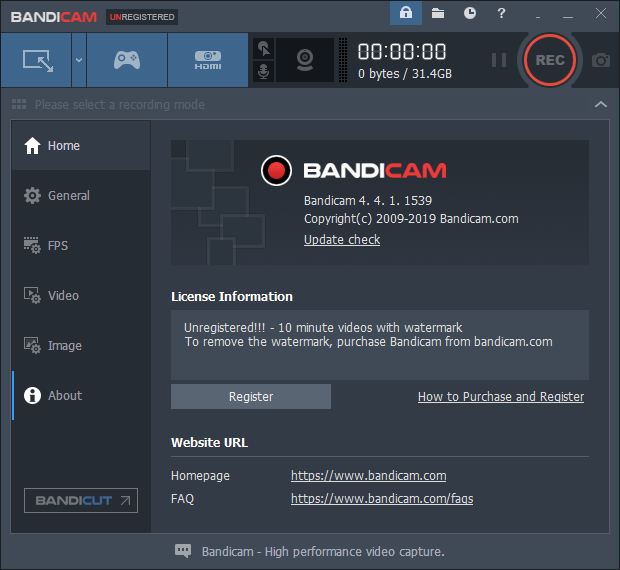Click the Register button
This screenshot has width=620, height=570.
pos(251,396)
